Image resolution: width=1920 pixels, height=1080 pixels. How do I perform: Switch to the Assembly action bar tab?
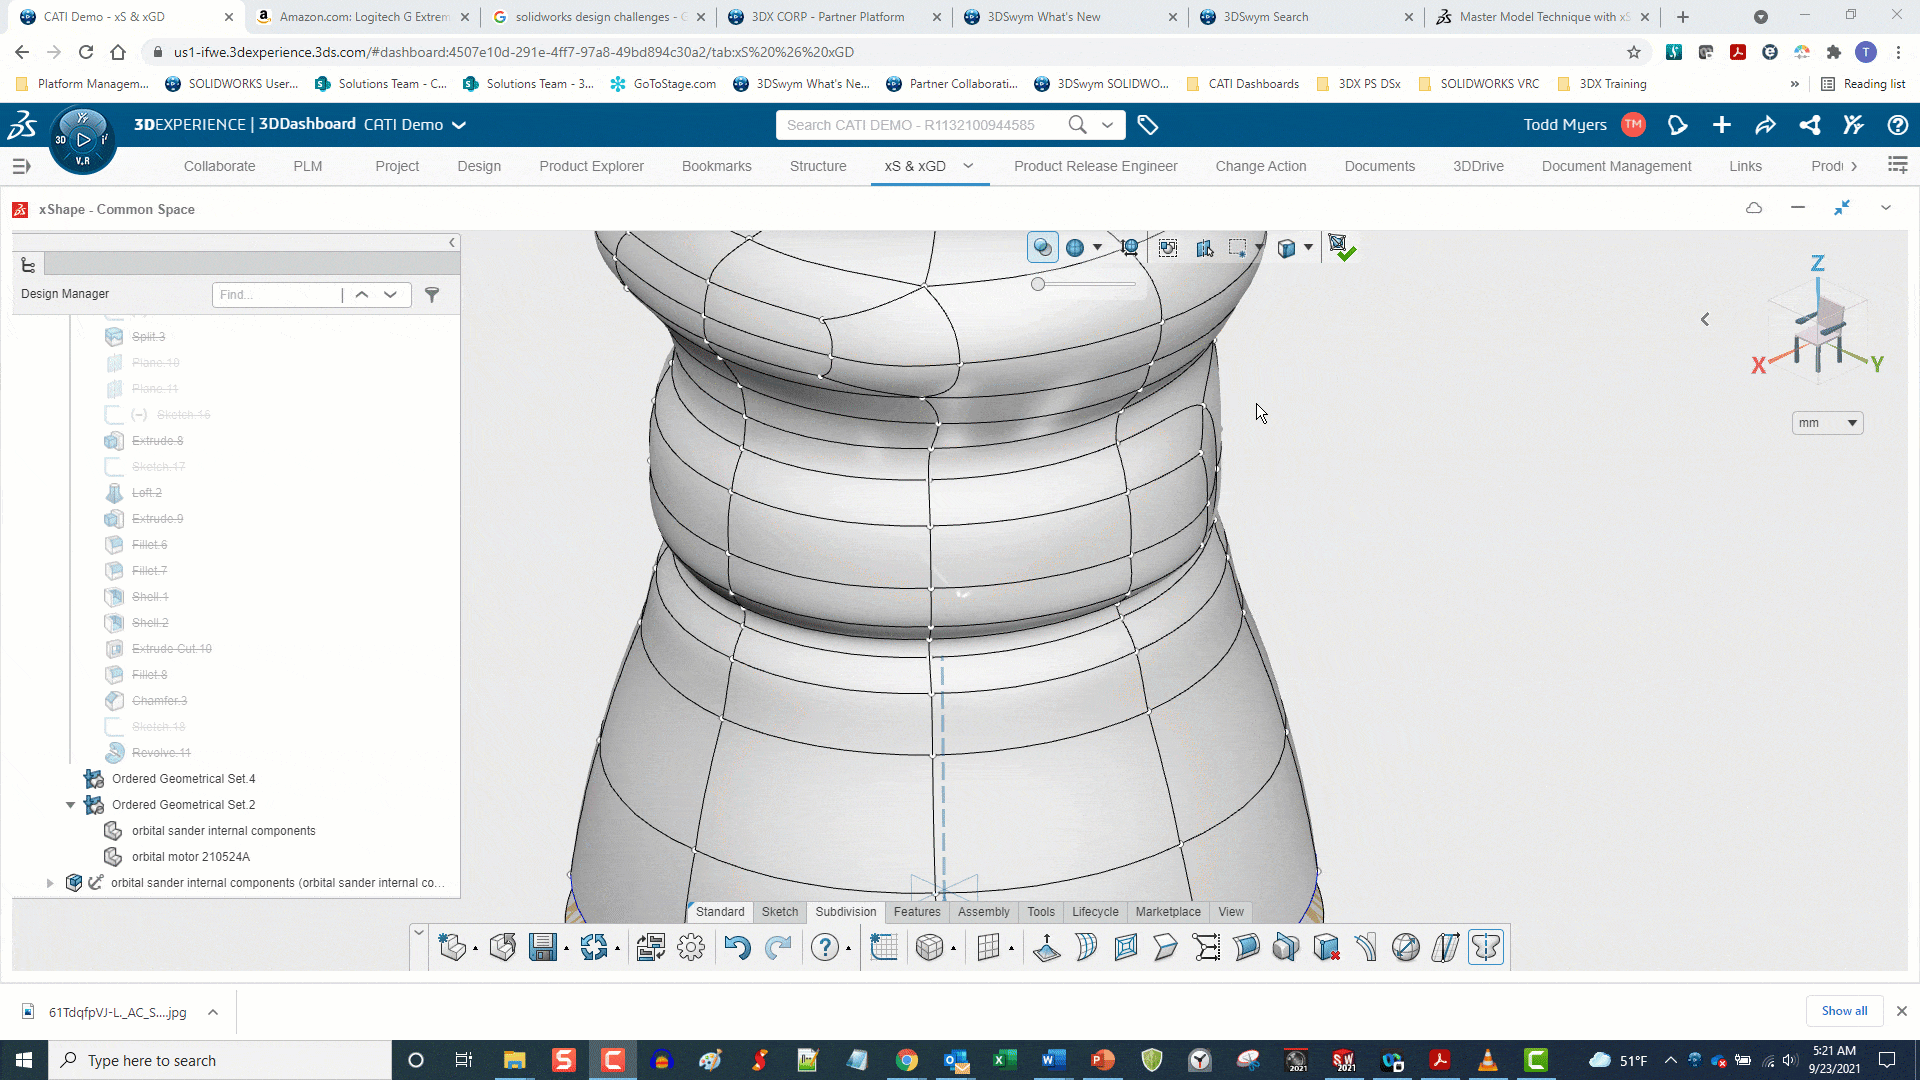point(984,912)
